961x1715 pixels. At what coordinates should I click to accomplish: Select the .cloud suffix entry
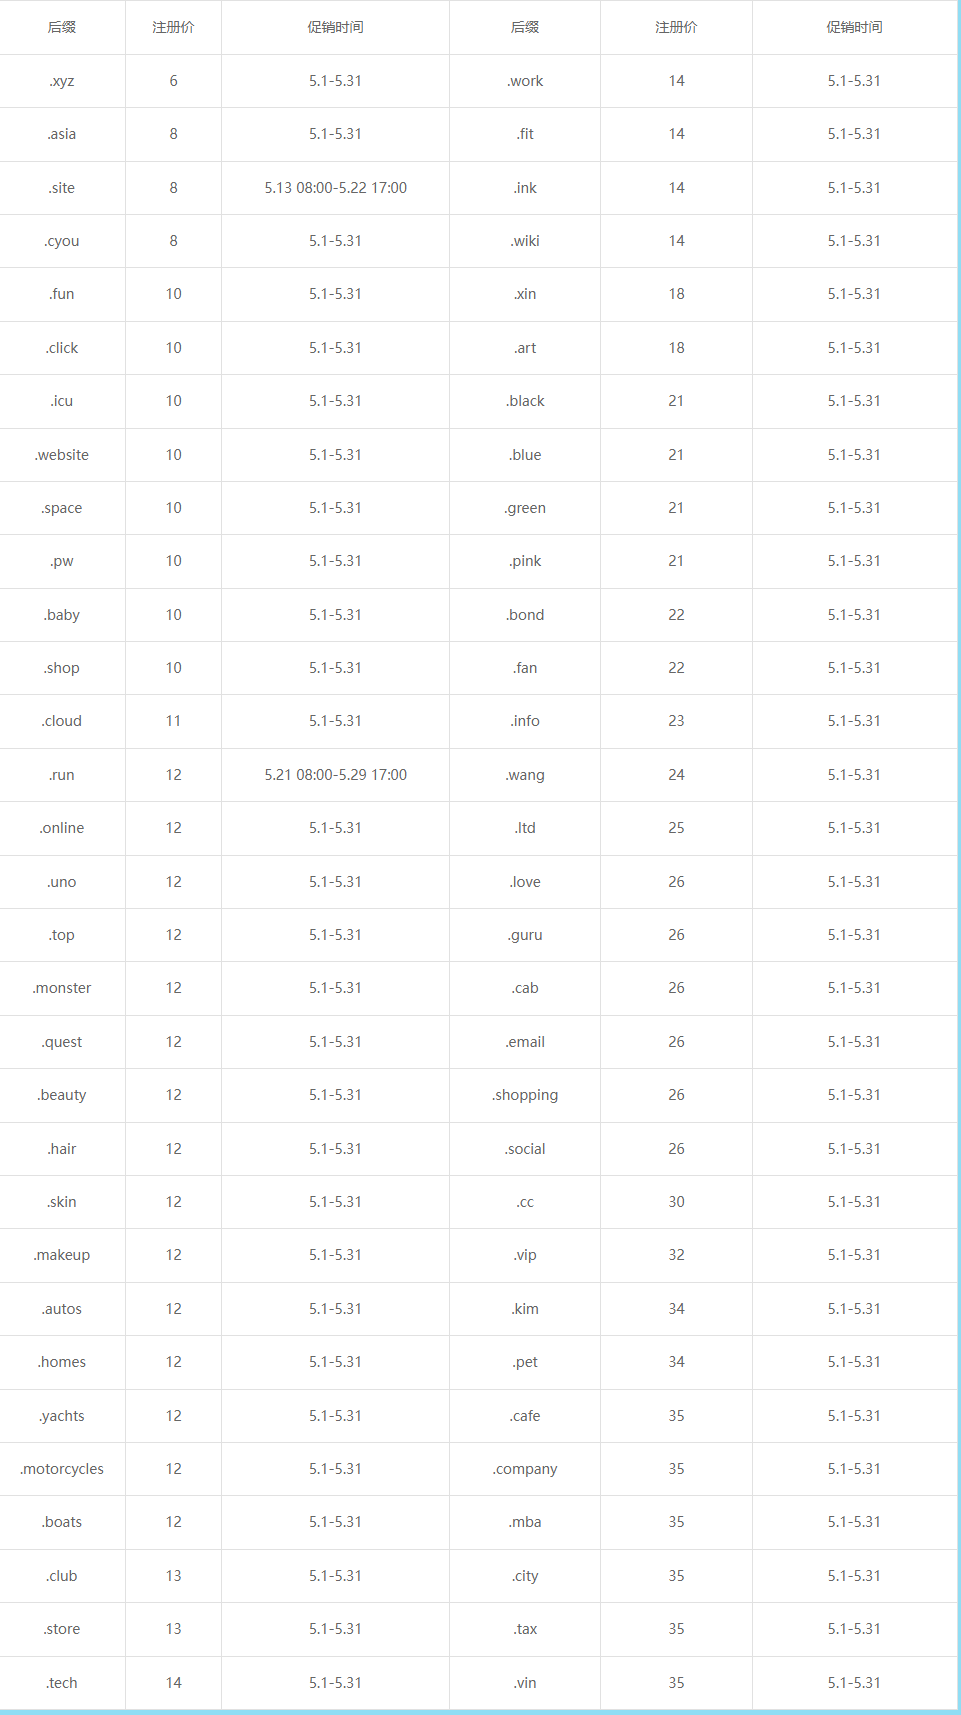[62, 721]
